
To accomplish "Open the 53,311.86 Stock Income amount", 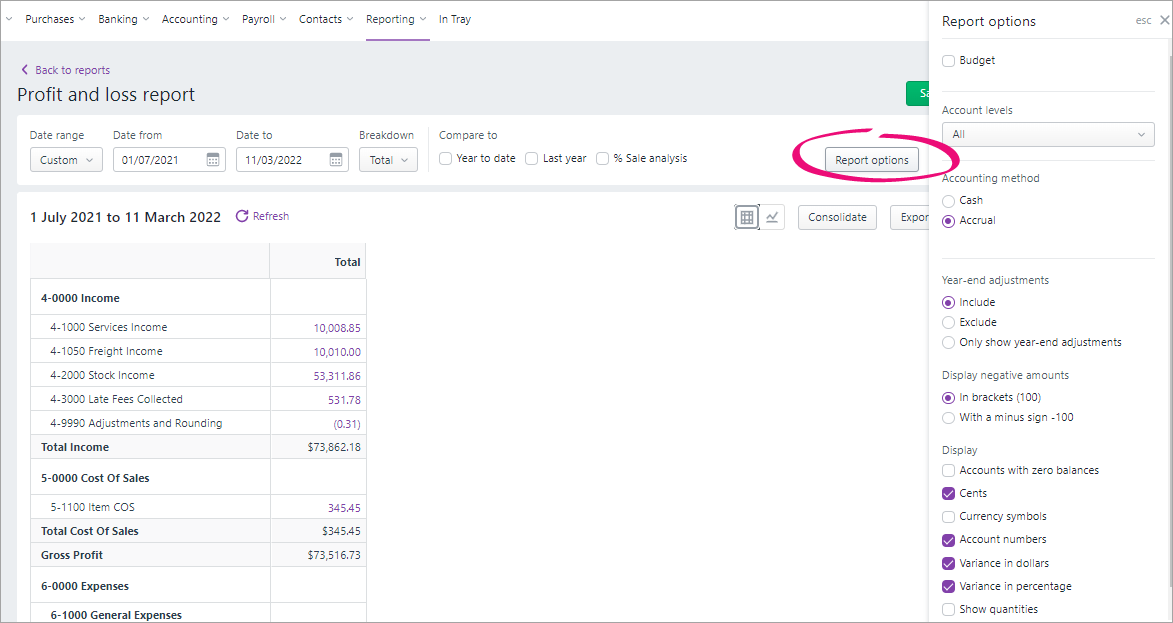I will 337,376.
